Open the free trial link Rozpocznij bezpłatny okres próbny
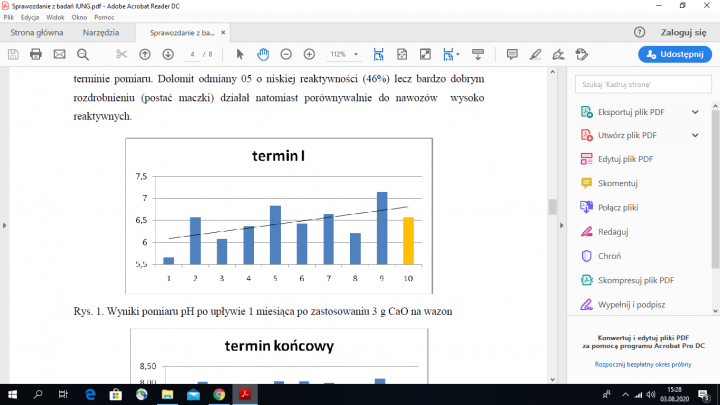Screen dimensions: 720x405 (644, 365)
